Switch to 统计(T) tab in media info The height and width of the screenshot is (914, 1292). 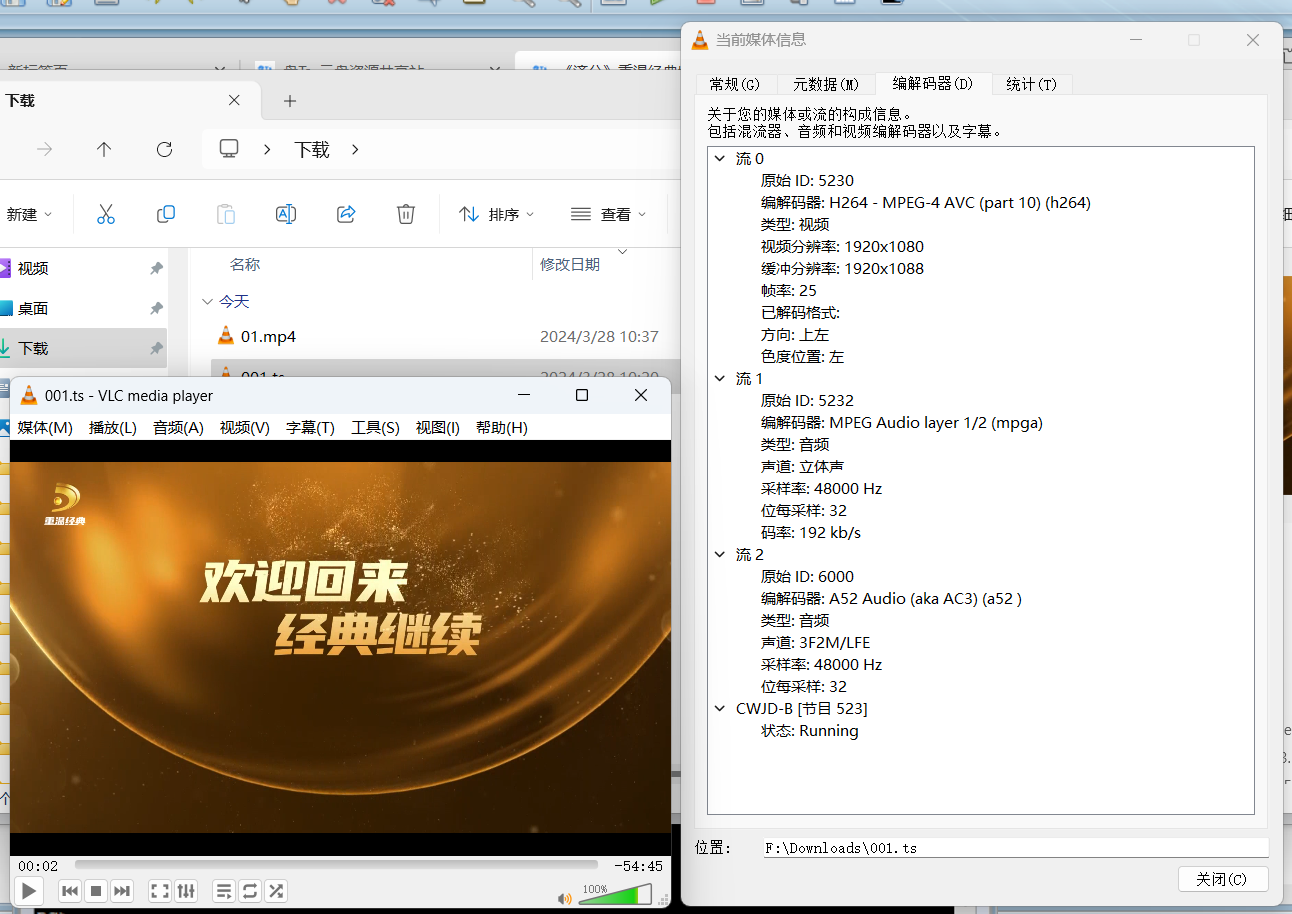coord(1031,84)
